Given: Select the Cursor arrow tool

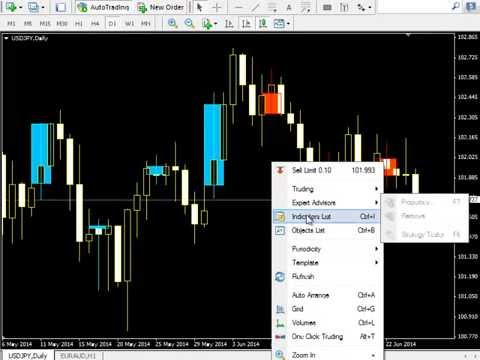Looking at the screenshot, I should pyautogui.click(x=199, y=7).
